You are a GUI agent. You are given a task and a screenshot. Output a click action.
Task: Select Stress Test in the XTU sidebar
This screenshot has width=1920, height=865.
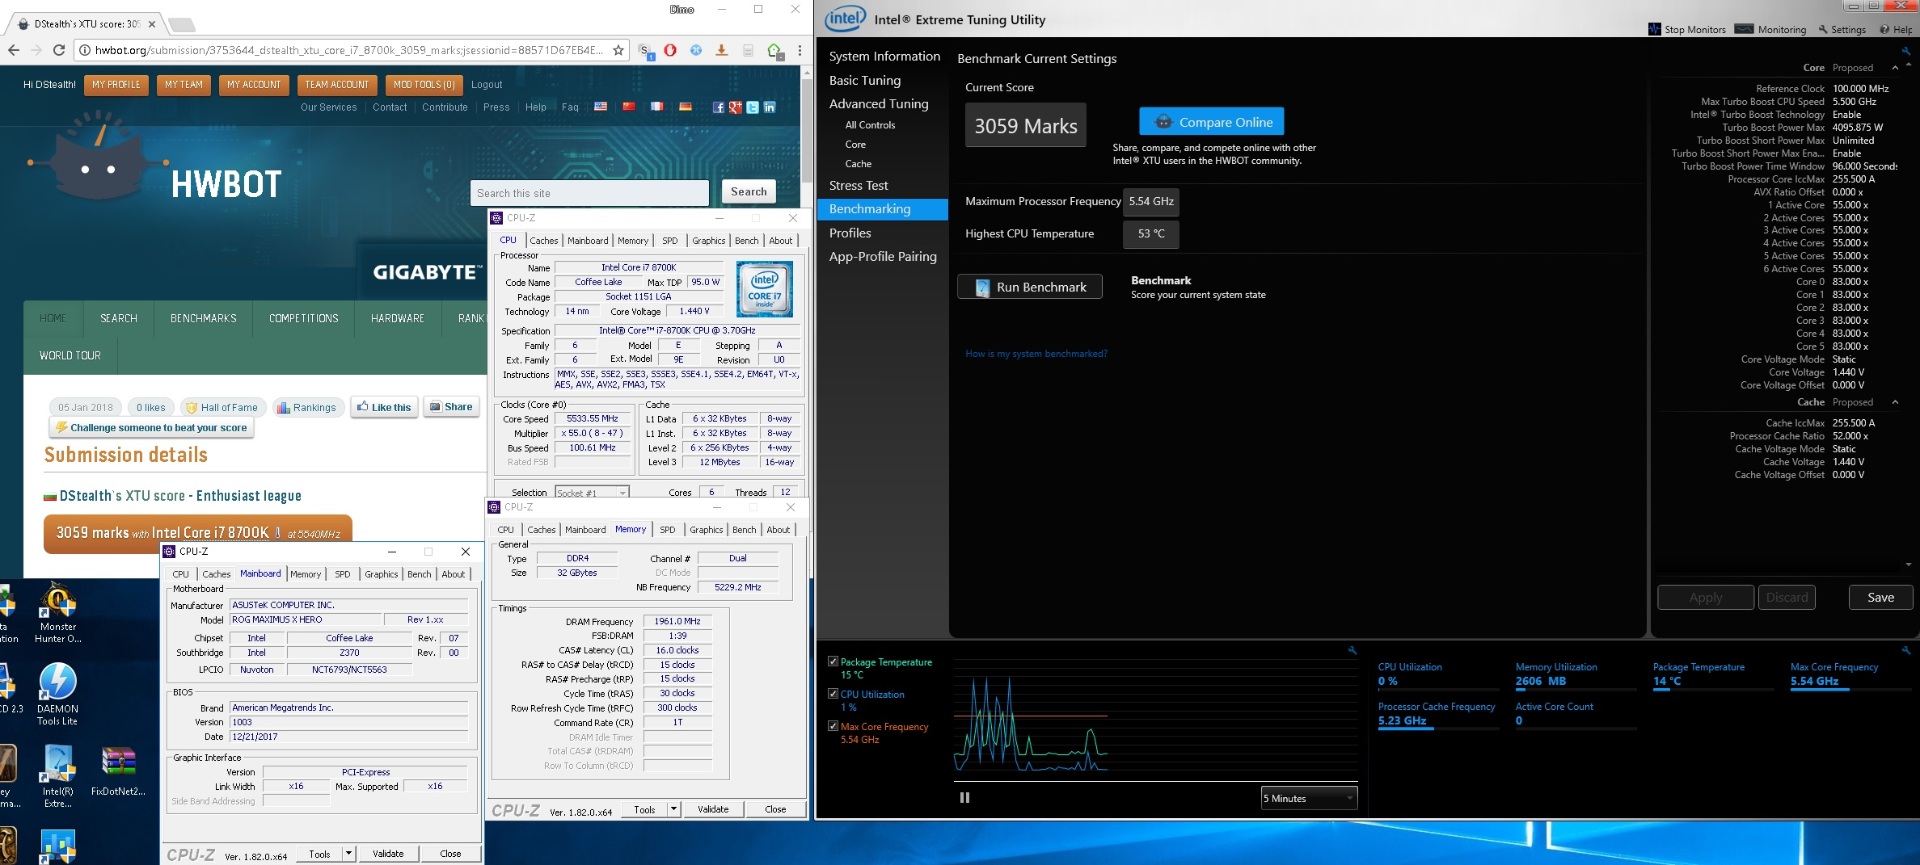pyautogui.click(x=858, y=185)
